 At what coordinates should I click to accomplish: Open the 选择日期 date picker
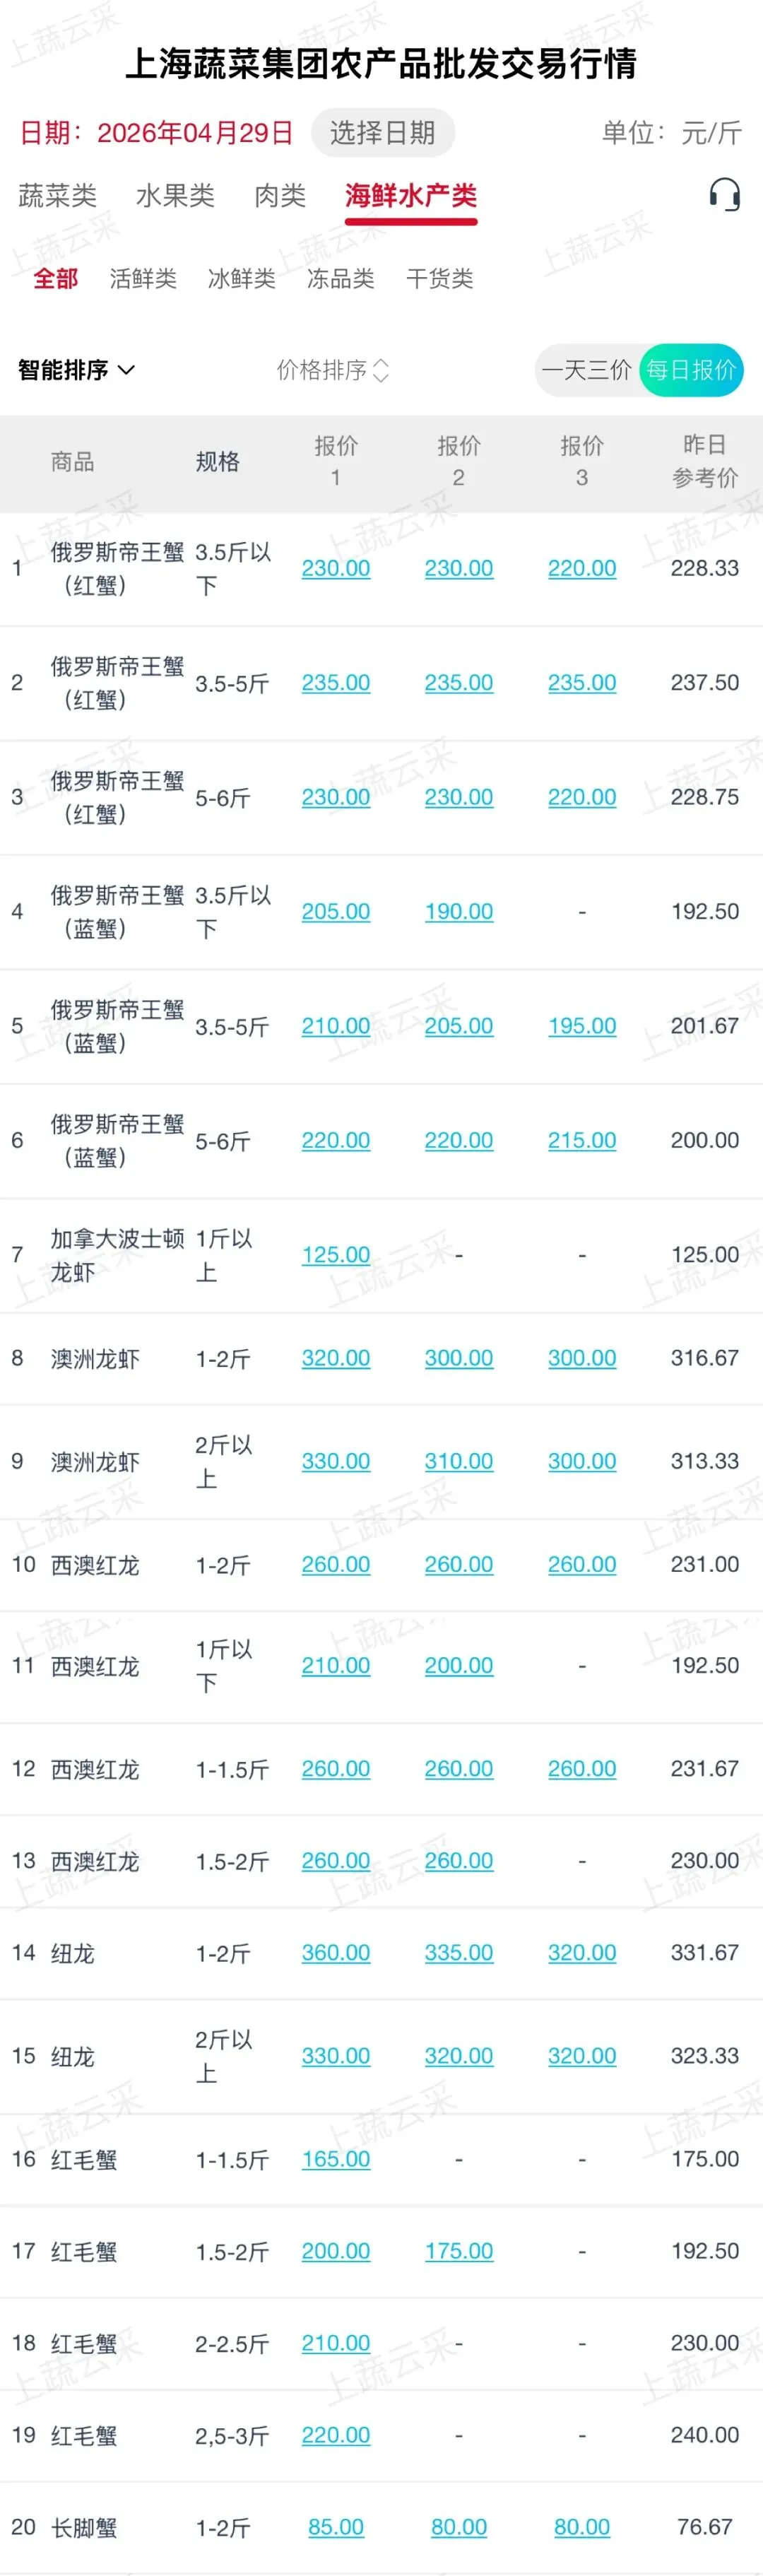coord(382,133)
